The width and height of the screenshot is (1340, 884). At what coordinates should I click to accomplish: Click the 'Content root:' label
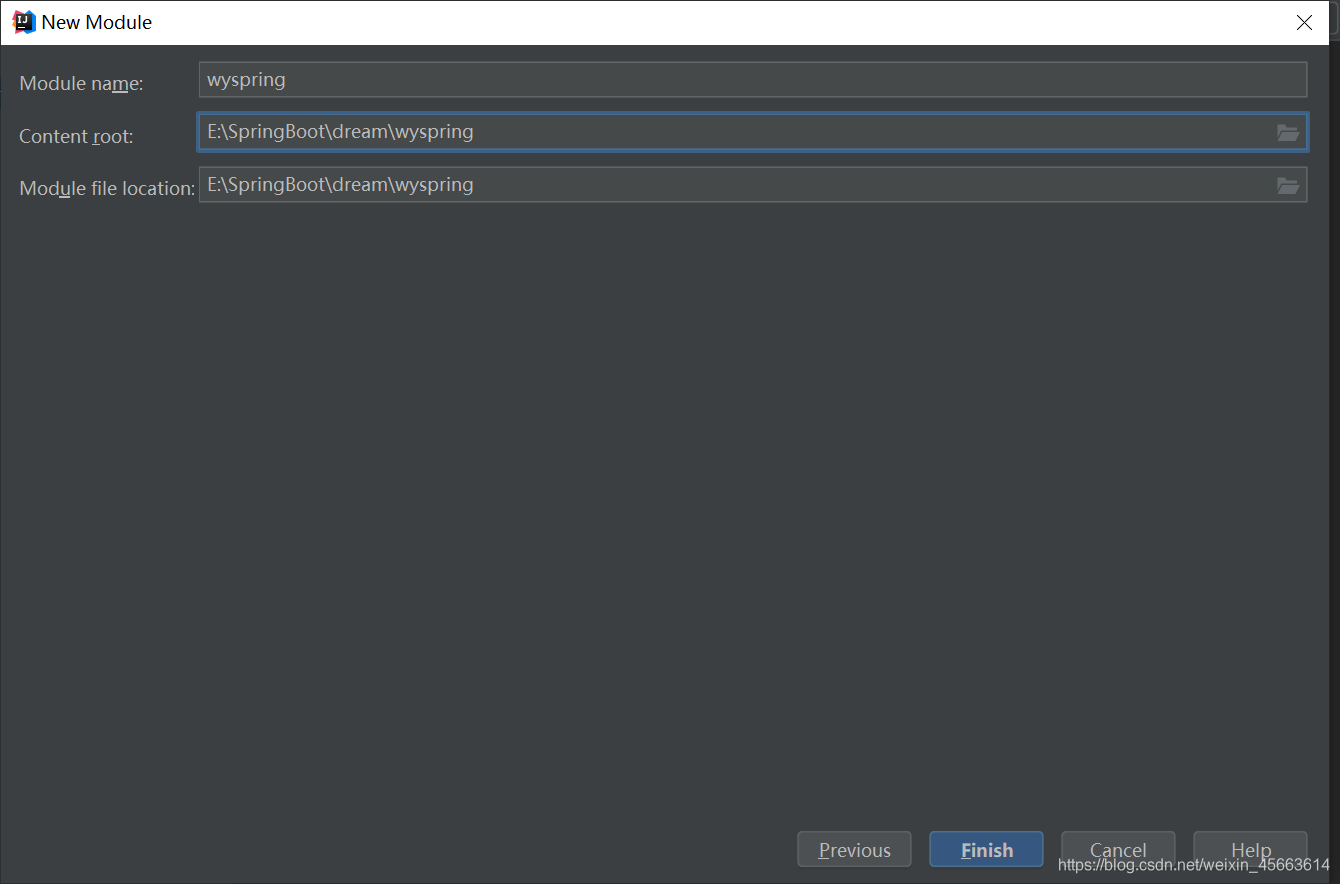[x=76, y=136]
